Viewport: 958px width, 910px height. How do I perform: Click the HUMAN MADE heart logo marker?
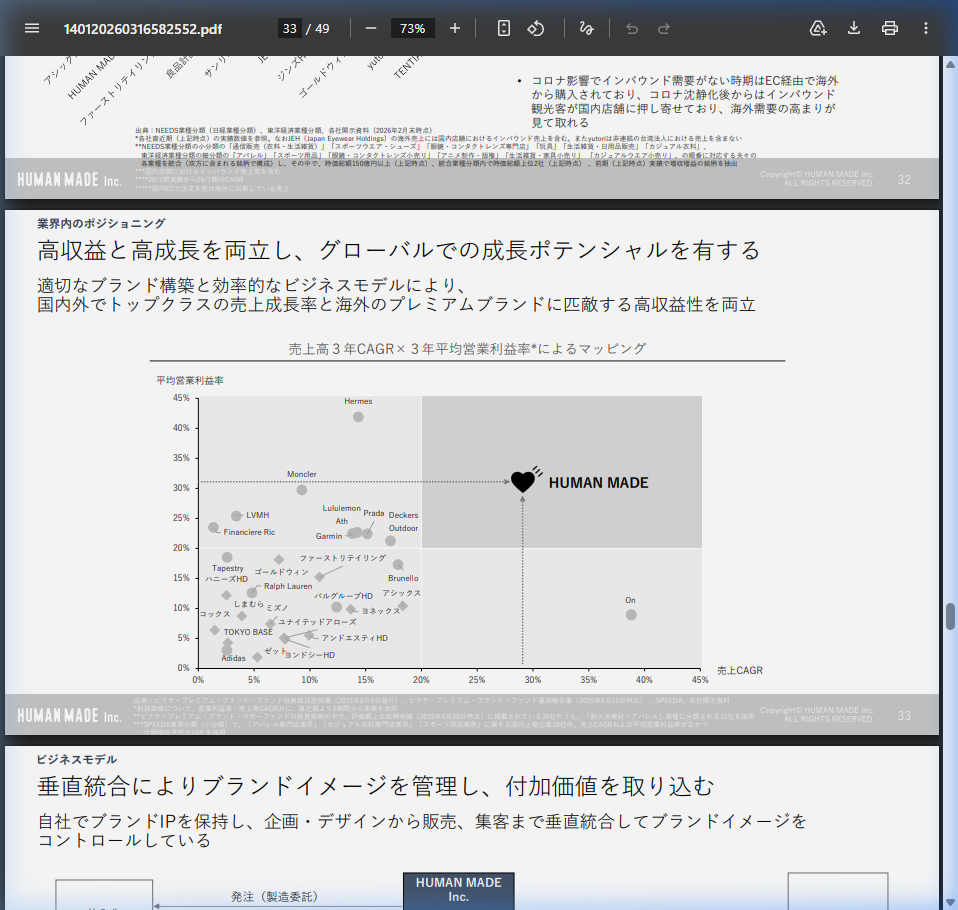click(524, 480)
